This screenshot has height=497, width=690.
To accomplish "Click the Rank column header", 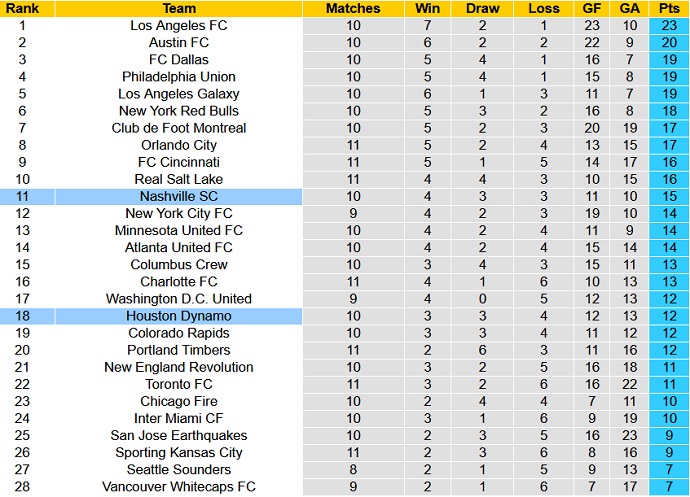I will pos(28,8).
